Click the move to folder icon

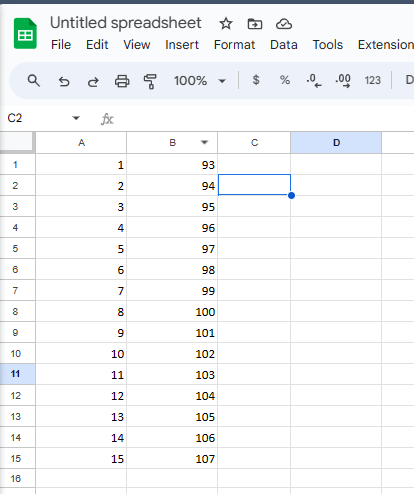click(x=255, y=24)
